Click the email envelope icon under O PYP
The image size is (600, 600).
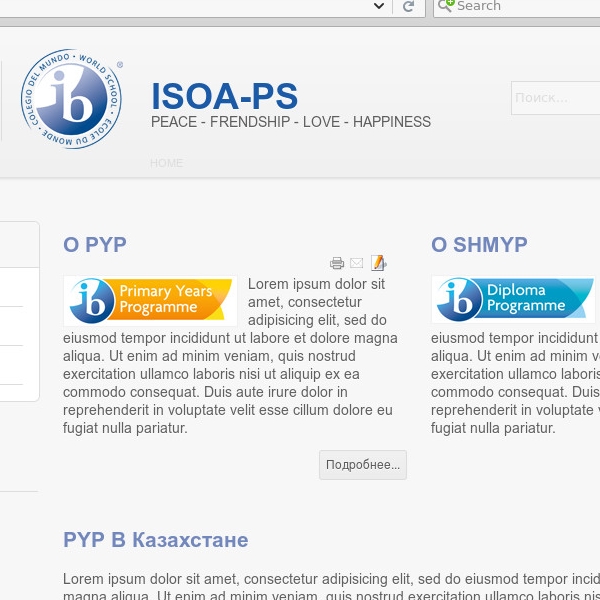click(357, 263)
